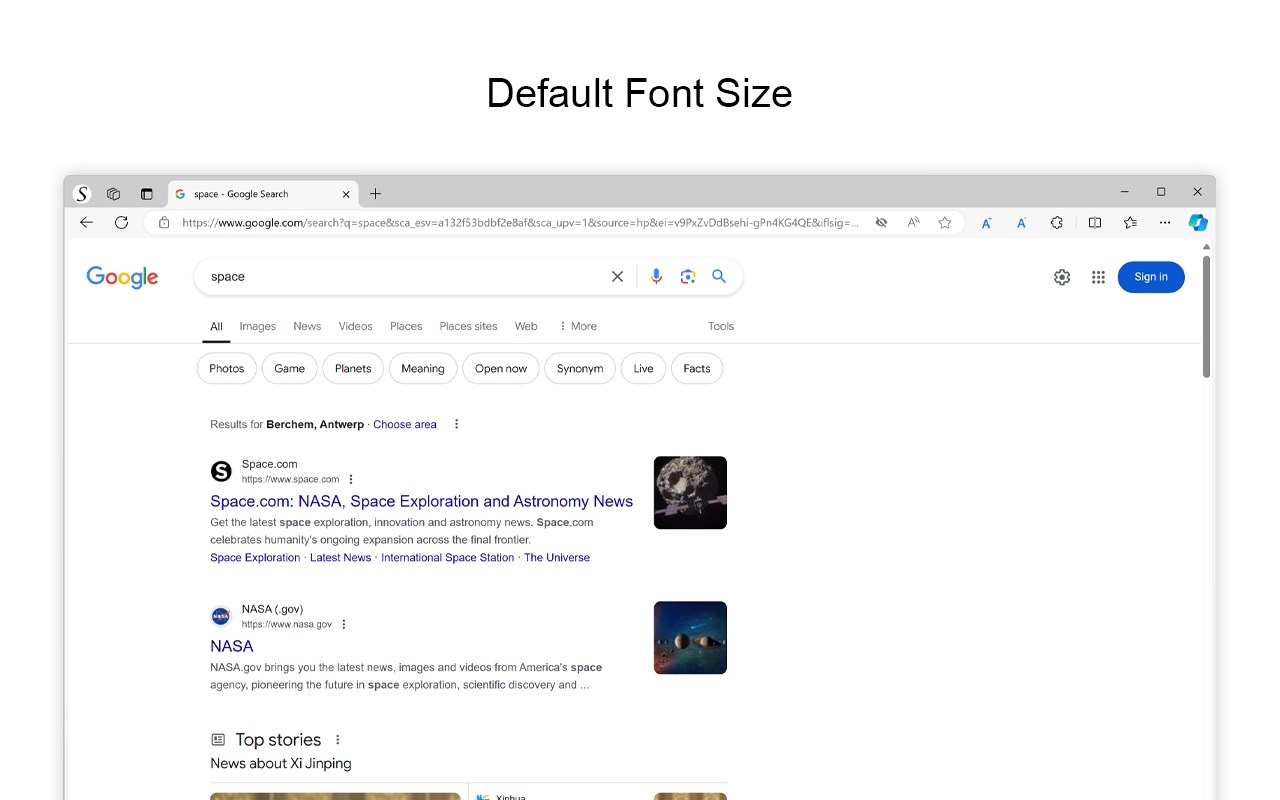Apply the Planets filter chip
Image resolution: width=1280 pixels, height=800 pixels.
(353, 369)
